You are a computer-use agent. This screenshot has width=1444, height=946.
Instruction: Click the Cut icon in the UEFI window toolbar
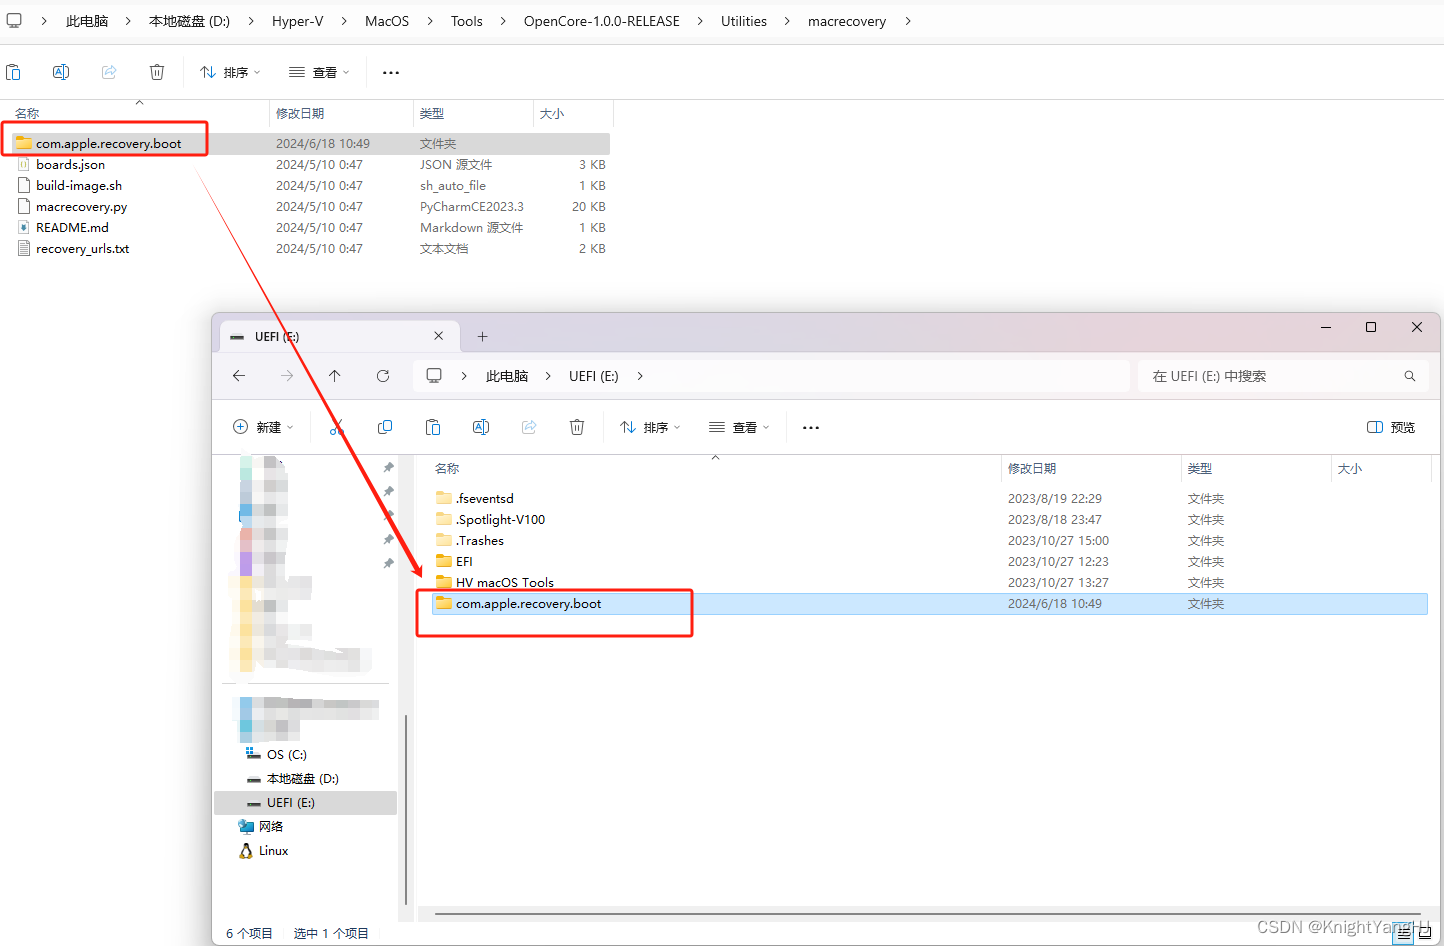click(336, 427)
